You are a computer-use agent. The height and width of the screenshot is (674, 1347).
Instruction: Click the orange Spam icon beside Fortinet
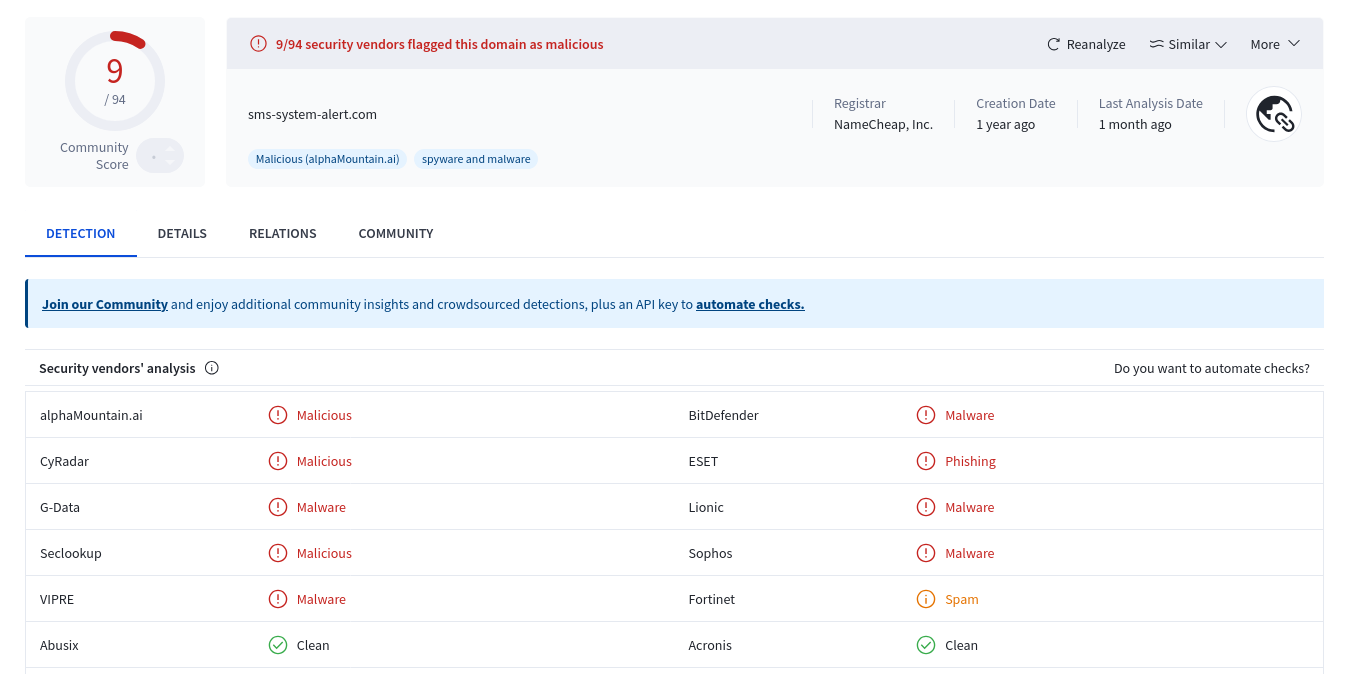coord(925,599)
